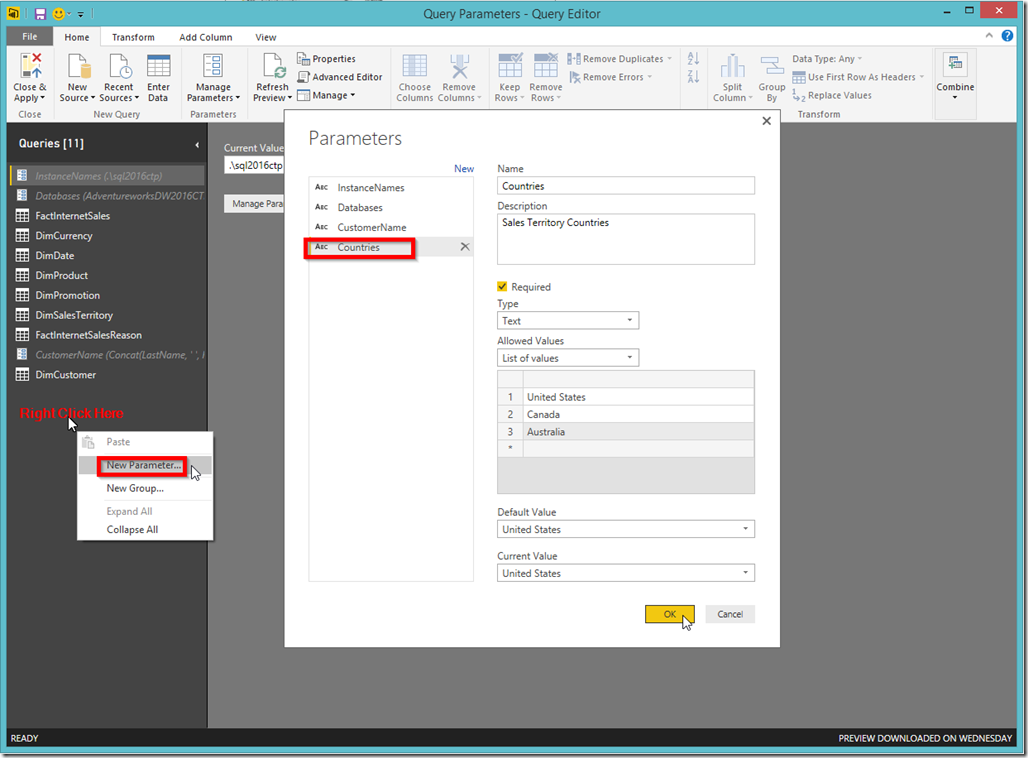This screenshot has width=1028, height=758.
Task: Select the Databases parameter in the dialog list
Action: coord(391,207)
